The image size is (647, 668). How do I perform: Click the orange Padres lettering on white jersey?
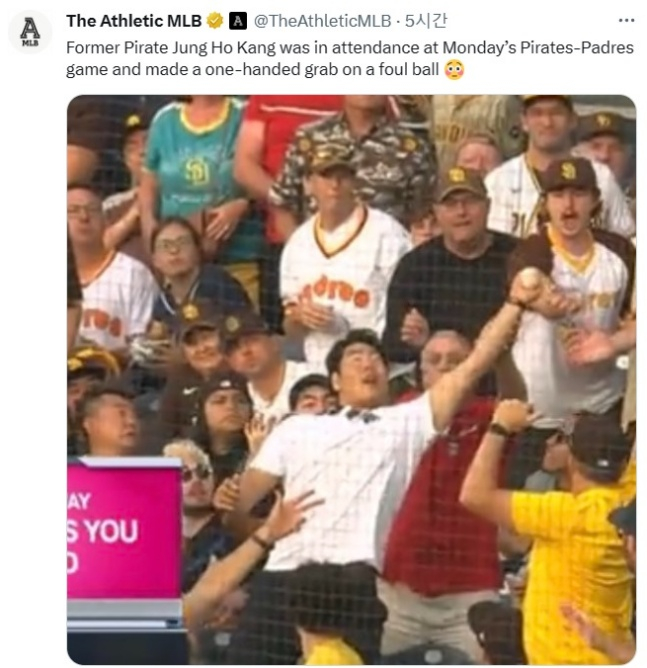point(336,292)
